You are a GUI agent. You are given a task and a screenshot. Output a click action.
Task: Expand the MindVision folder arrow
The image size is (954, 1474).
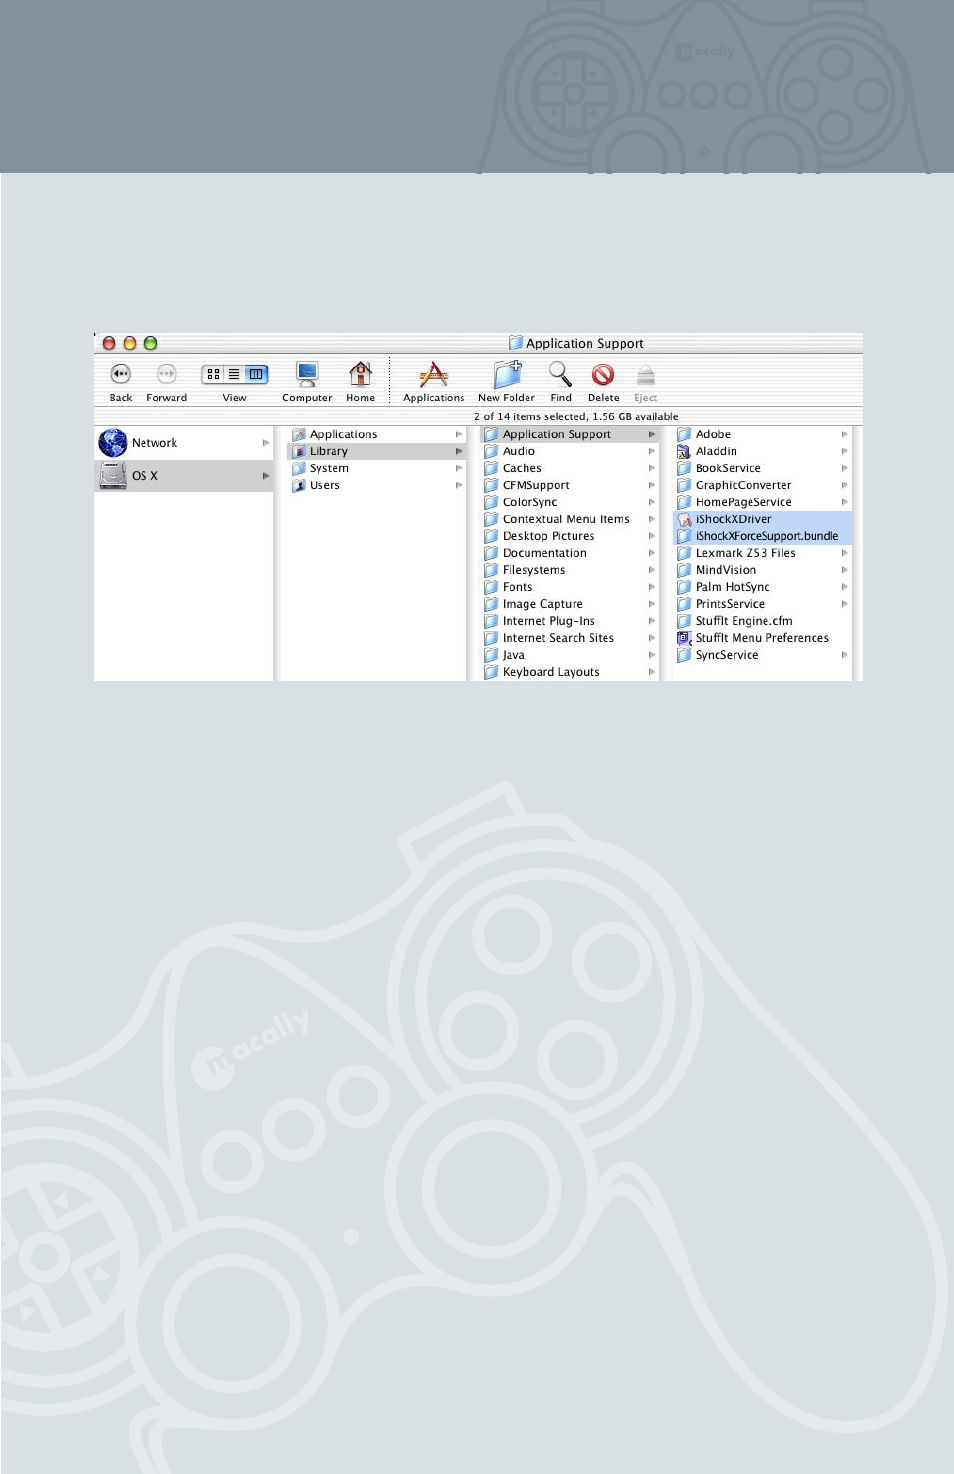[845, 570]
